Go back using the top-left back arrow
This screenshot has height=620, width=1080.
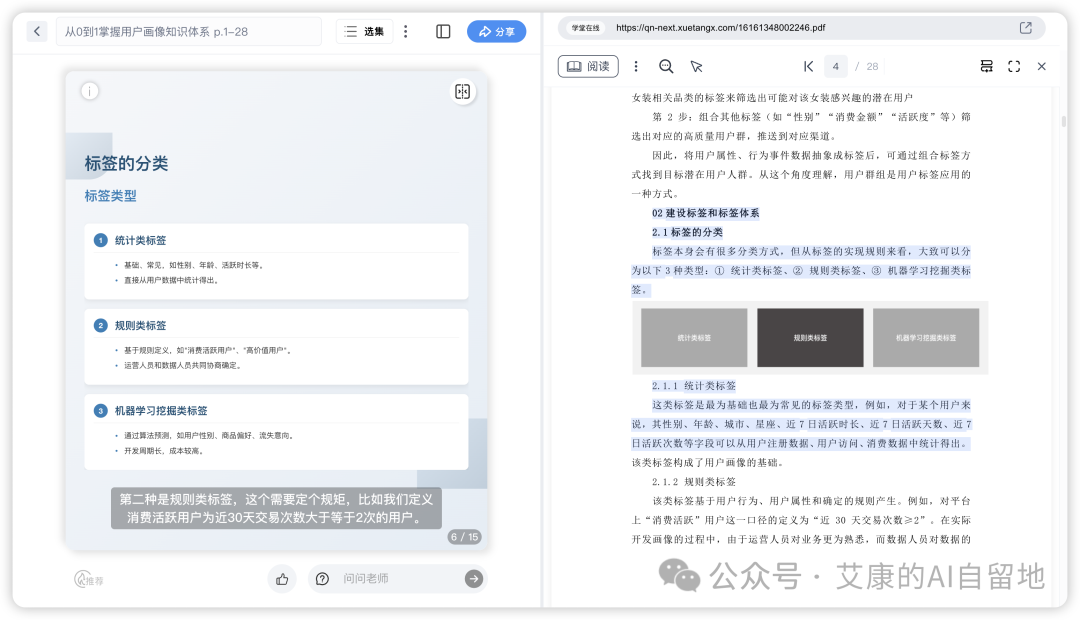(37, 31)
